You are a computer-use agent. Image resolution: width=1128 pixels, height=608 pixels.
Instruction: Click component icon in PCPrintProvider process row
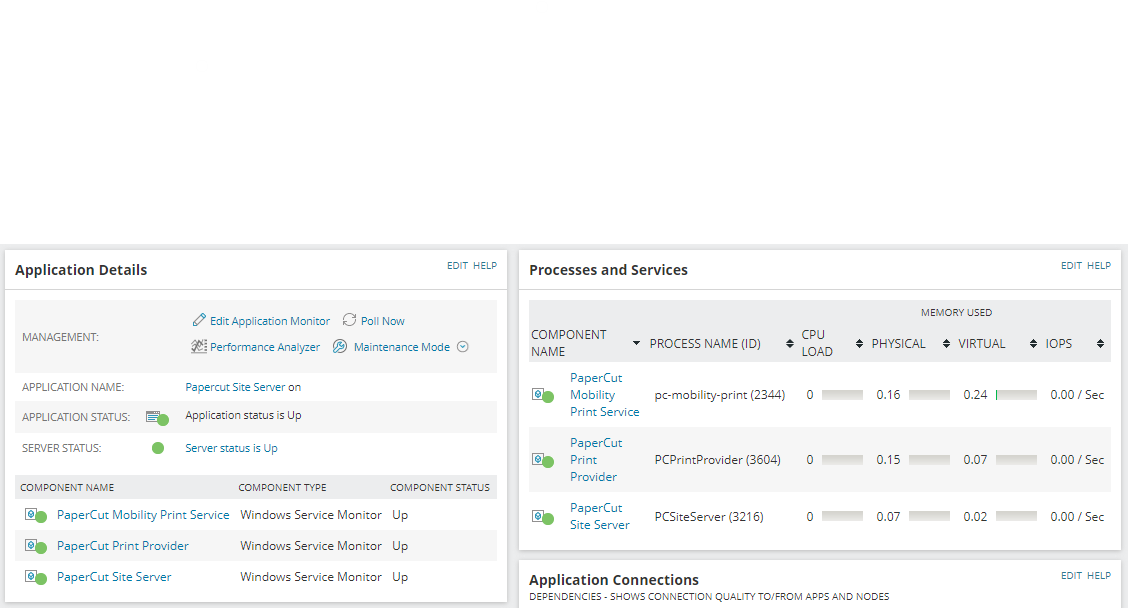pos(542,460)
